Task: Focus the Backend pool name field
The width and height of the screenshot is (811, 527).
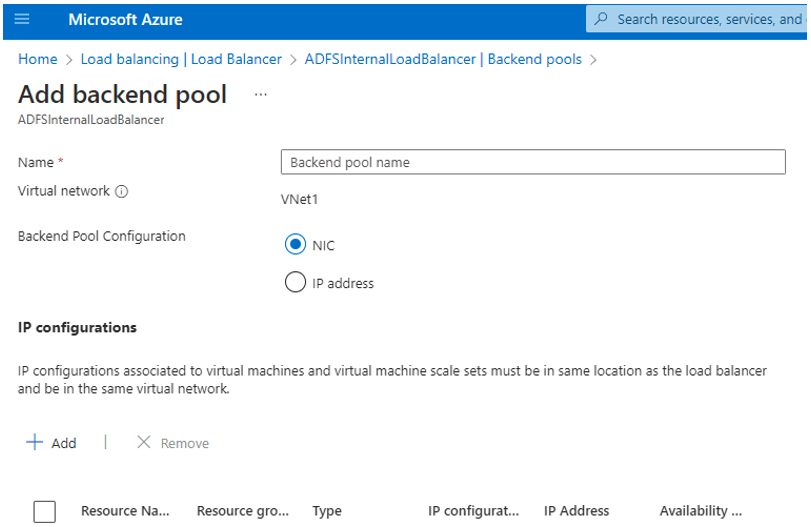Action: [533, 162]
